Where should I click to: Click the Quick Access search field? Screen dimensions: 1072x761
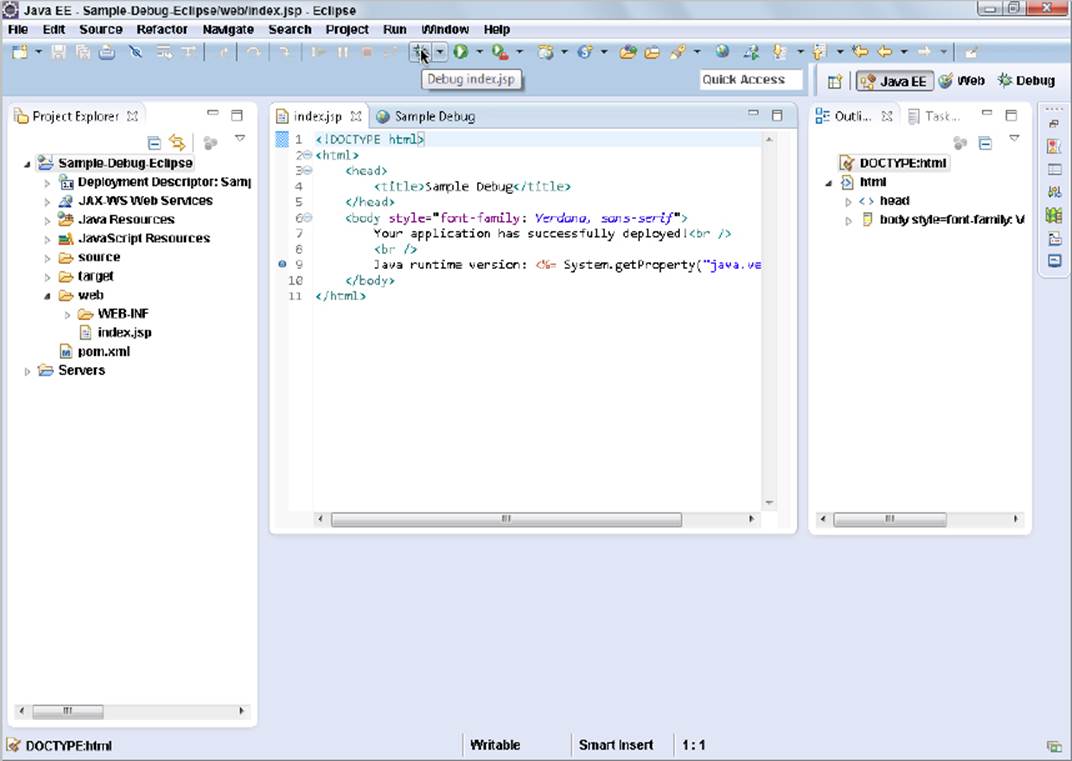pyautogui.click(x=751, y=80)
